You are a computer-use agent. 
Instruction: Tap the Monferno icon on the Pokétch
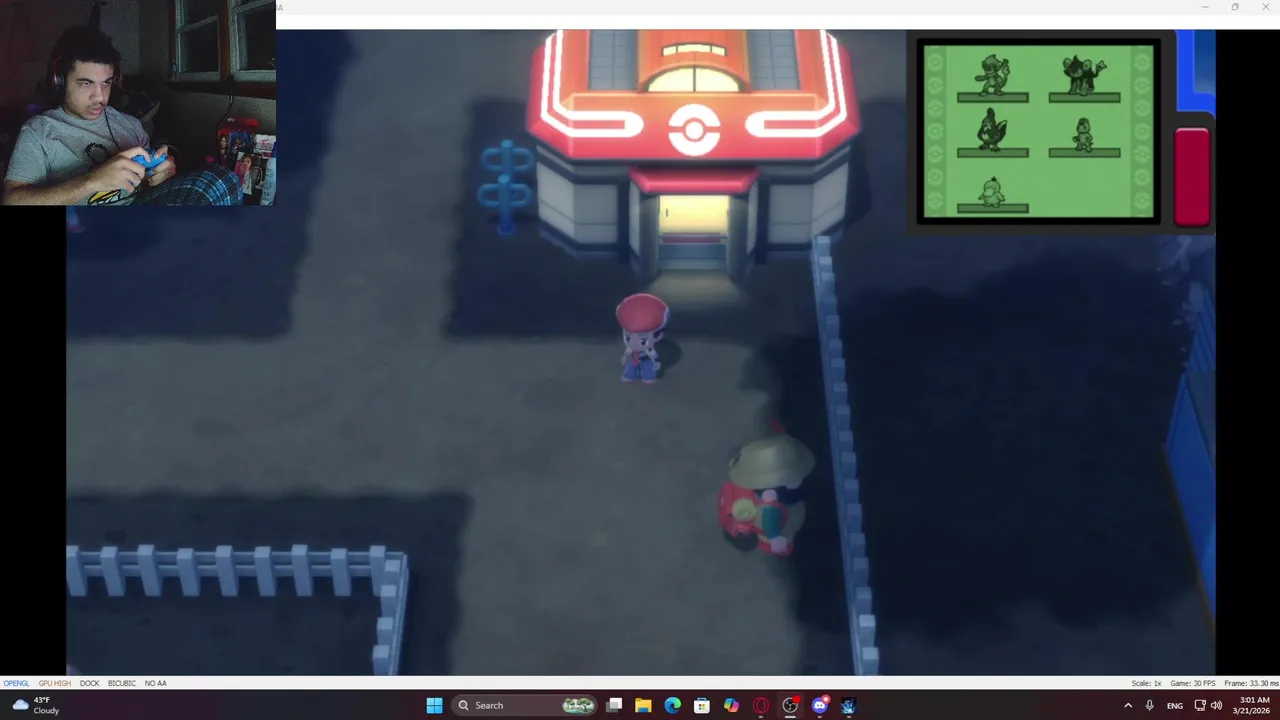(992, 76)
